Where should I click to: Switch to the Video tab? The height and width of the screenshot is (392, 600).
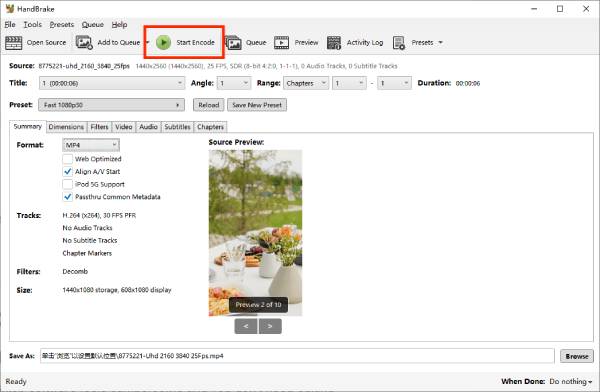(124, 127)
